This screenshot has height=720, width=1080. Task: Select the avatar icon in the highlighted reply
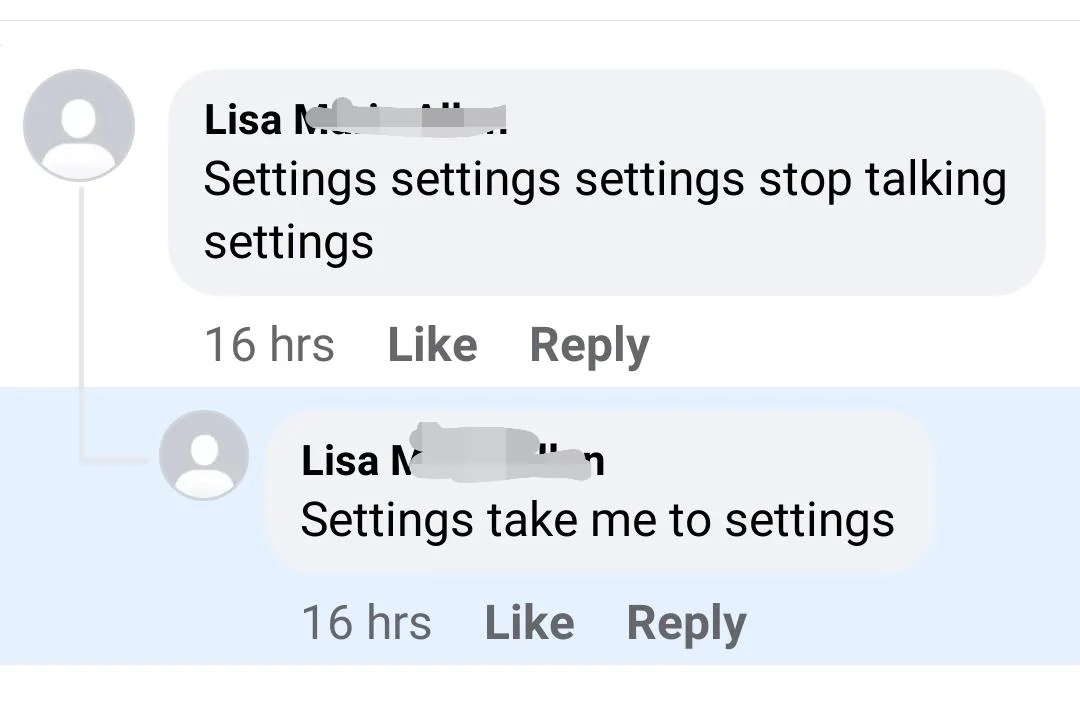[x=204, y=455]
